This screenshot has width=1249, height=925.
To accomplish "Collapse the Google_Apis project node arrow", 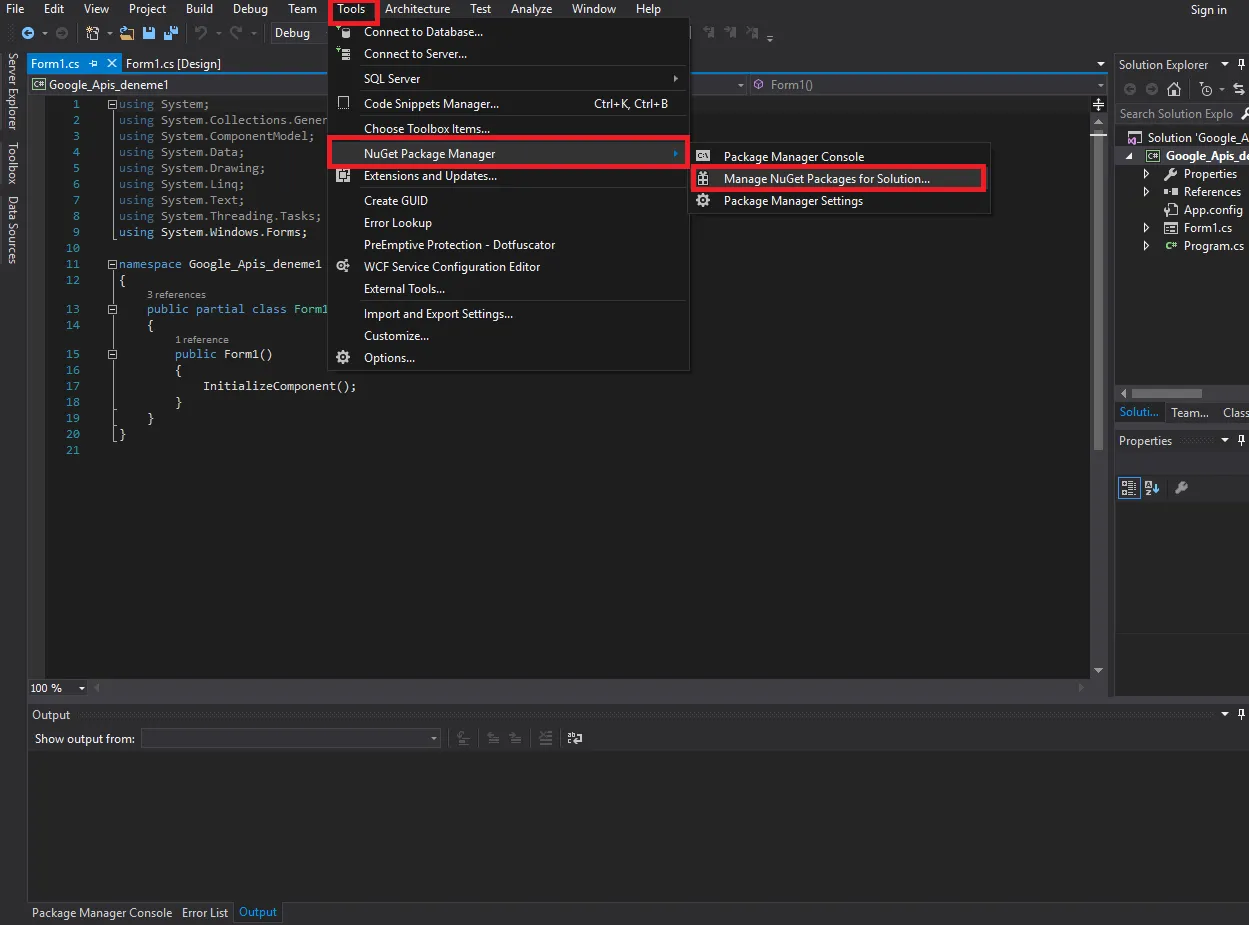I will click(x=1130, y=156).
